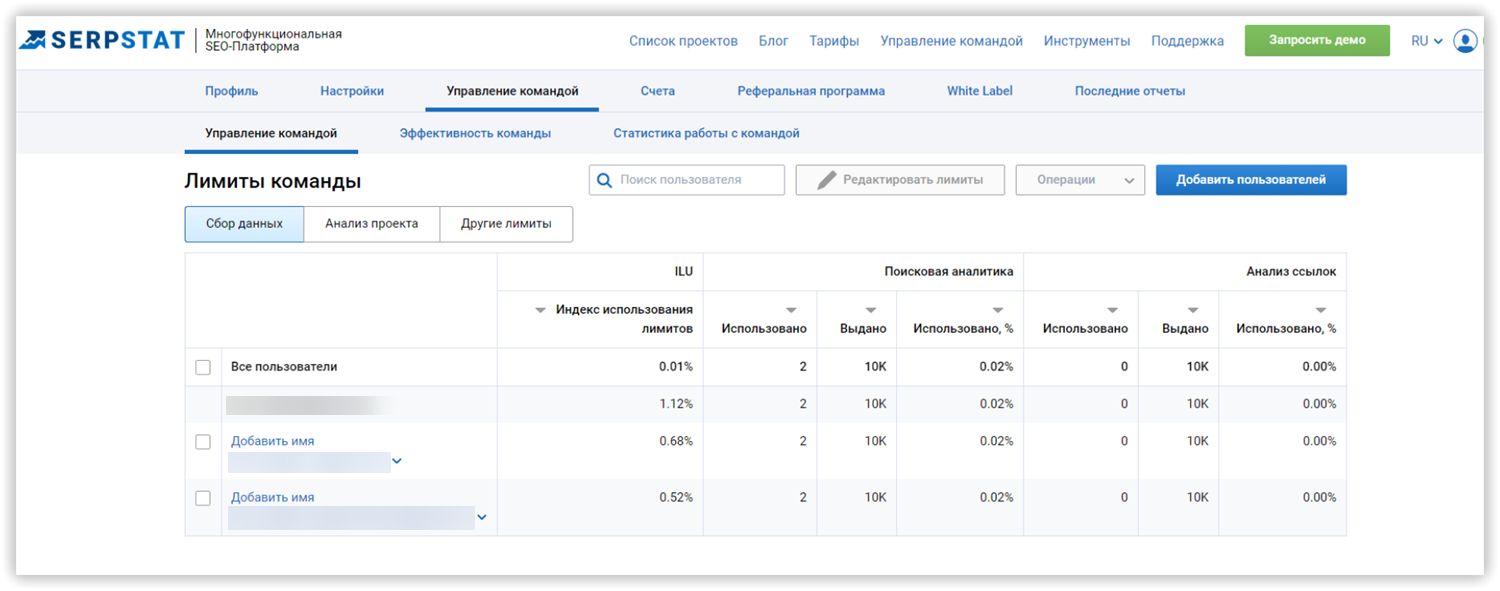Select the Сбор данных limits tab
Viewport: 1500px width, 591px height.
point(244,224)
